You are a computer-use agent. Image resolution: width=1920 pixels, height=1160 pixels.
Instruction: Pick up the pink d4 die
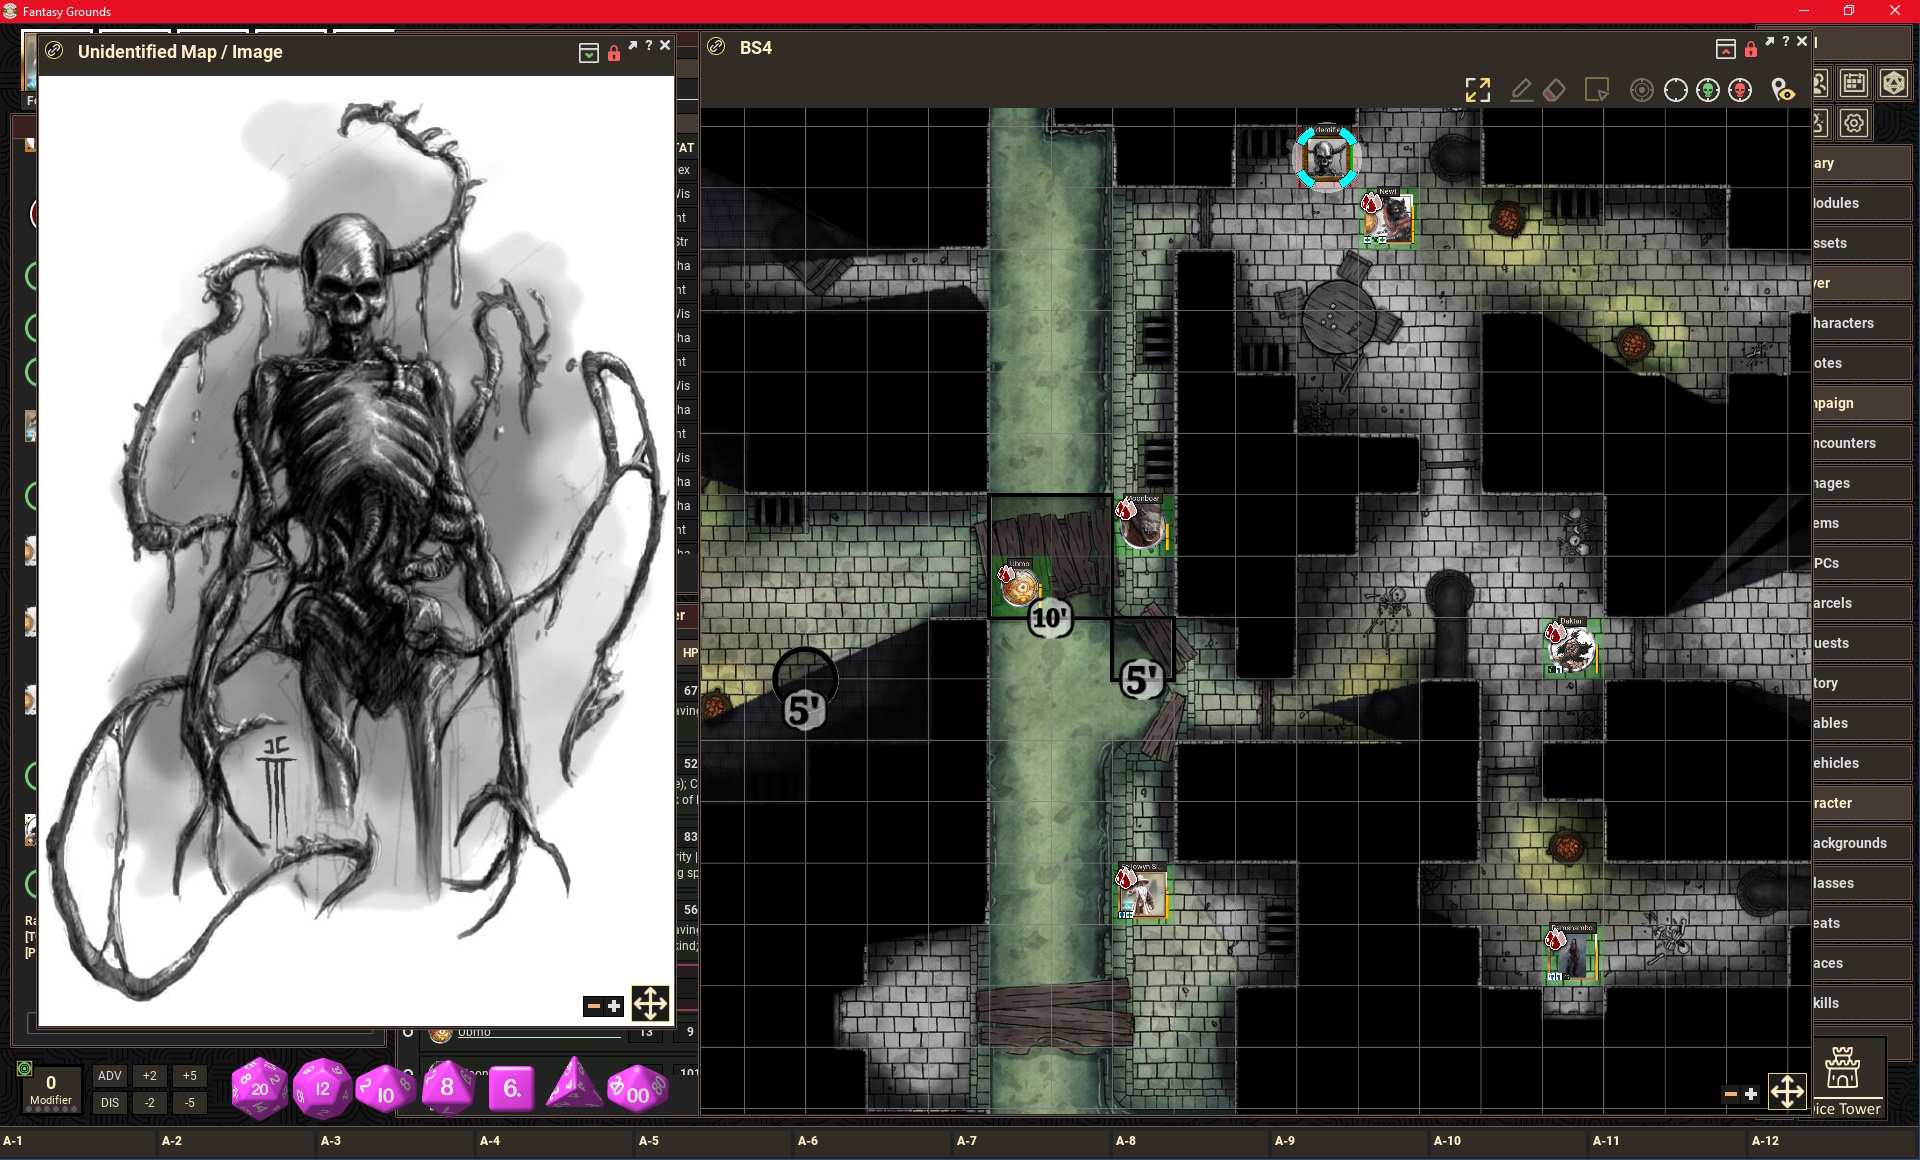[x=574, y=1086]
